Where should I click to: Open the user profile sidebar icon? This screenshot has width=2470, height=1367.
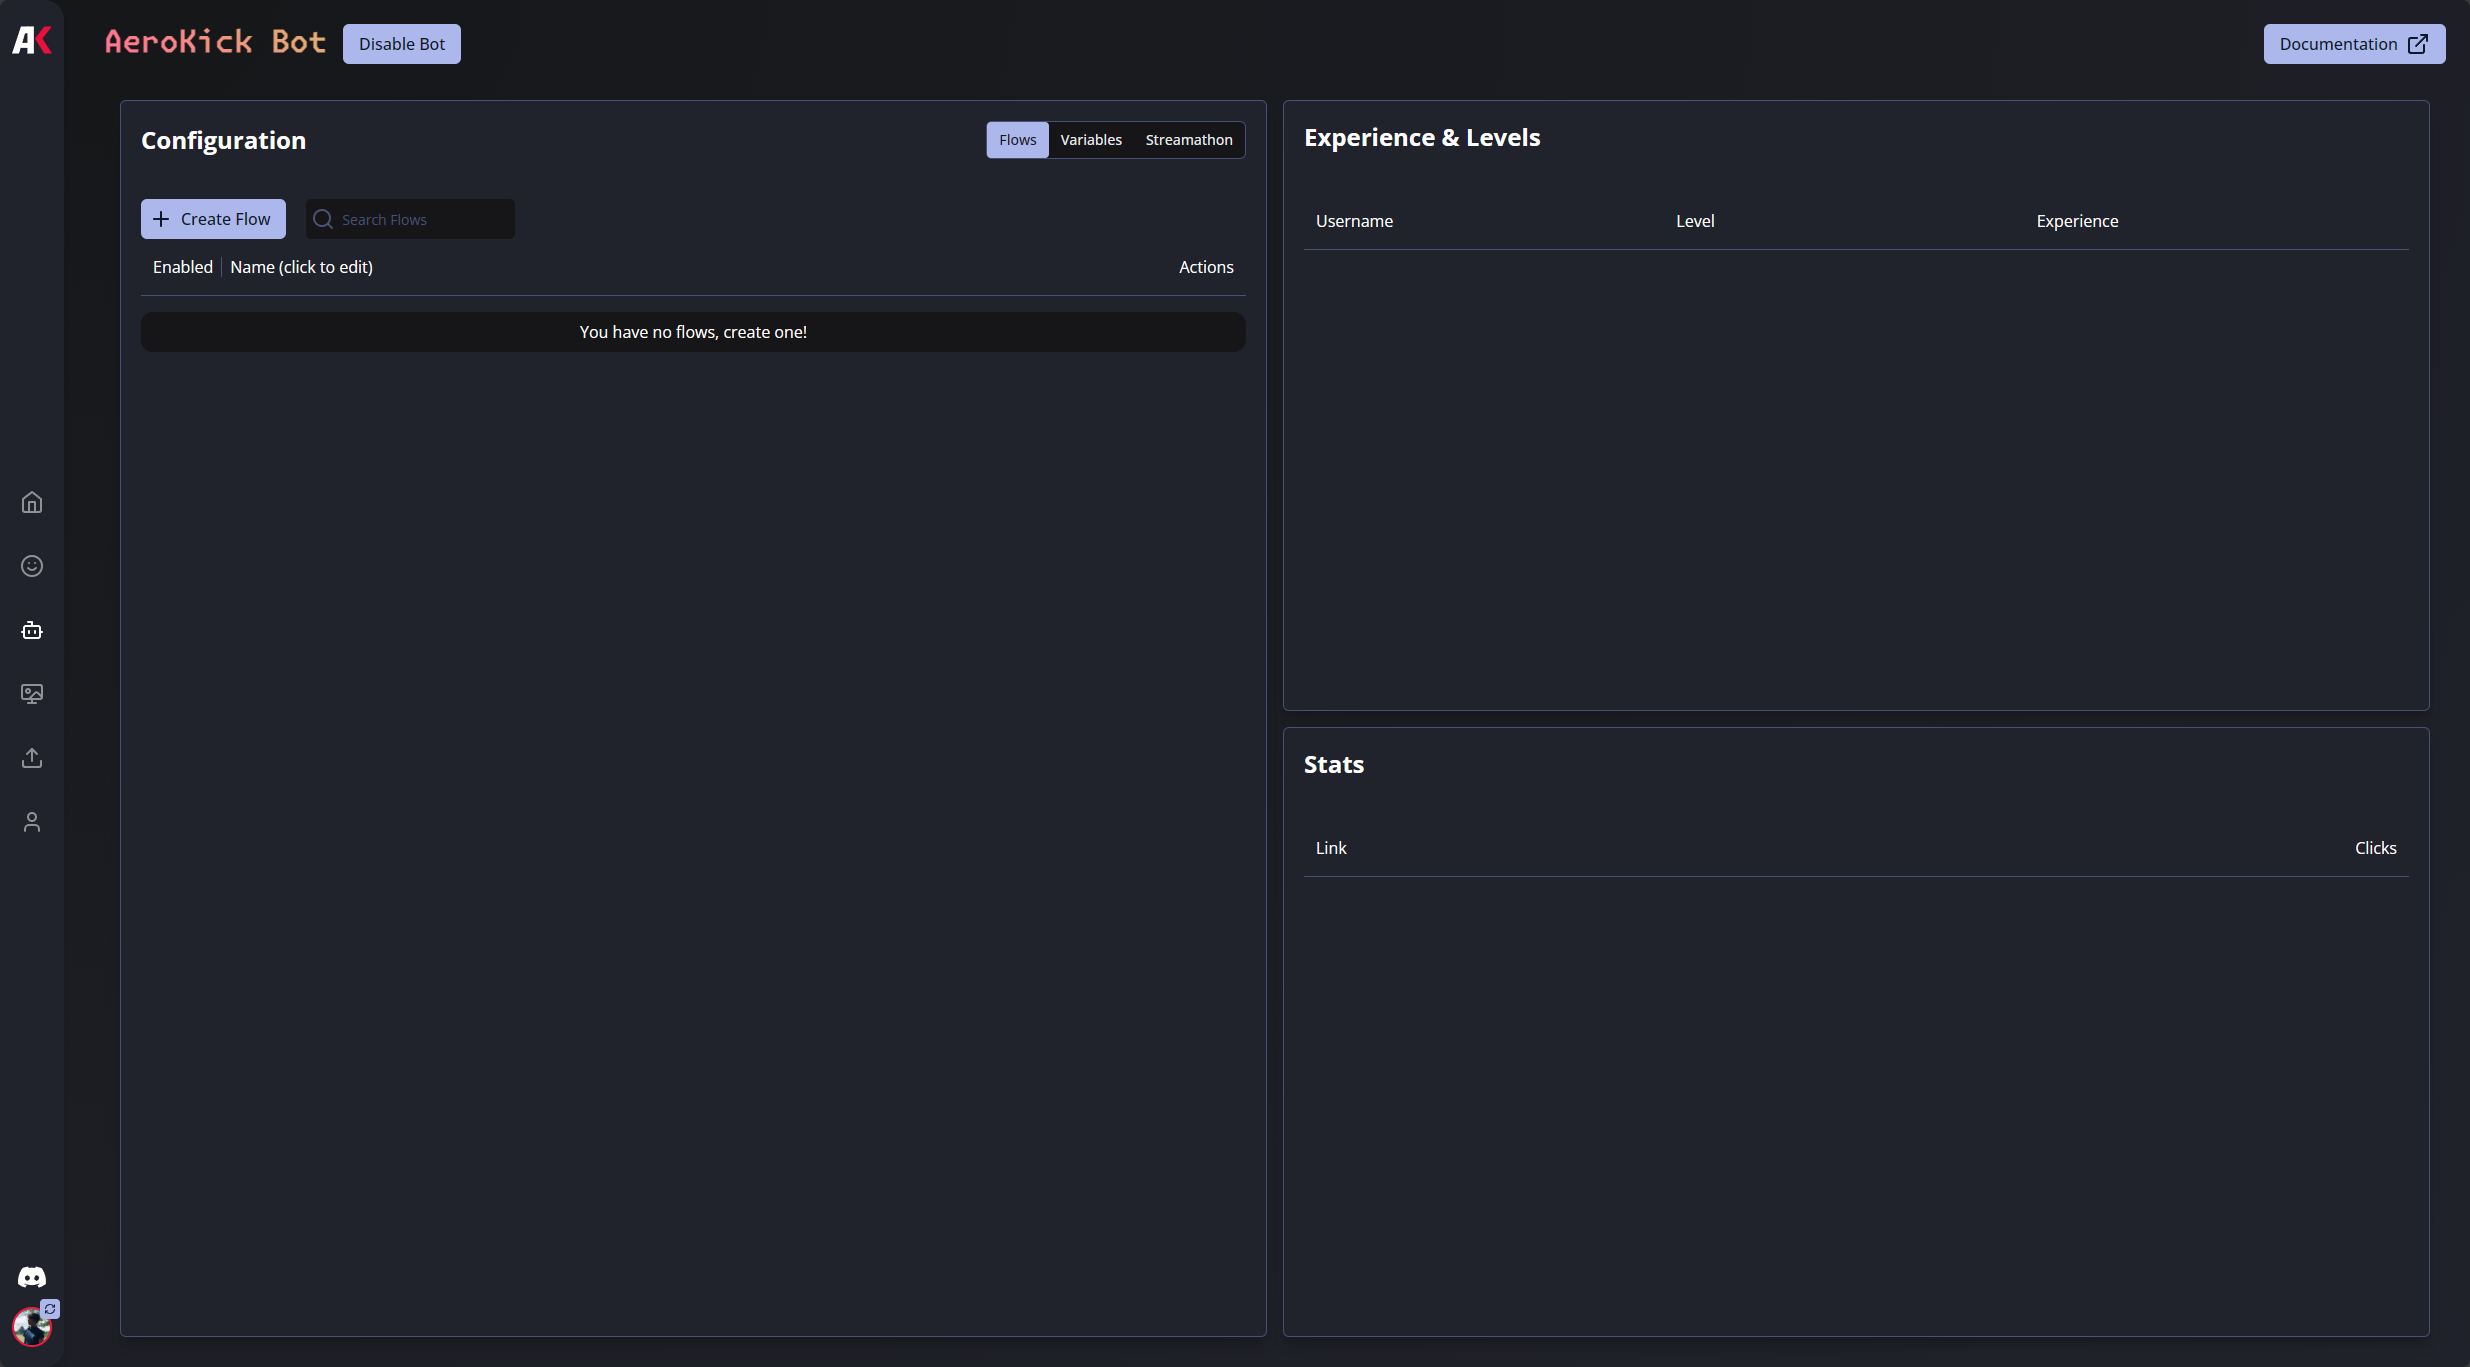(32, 822)
